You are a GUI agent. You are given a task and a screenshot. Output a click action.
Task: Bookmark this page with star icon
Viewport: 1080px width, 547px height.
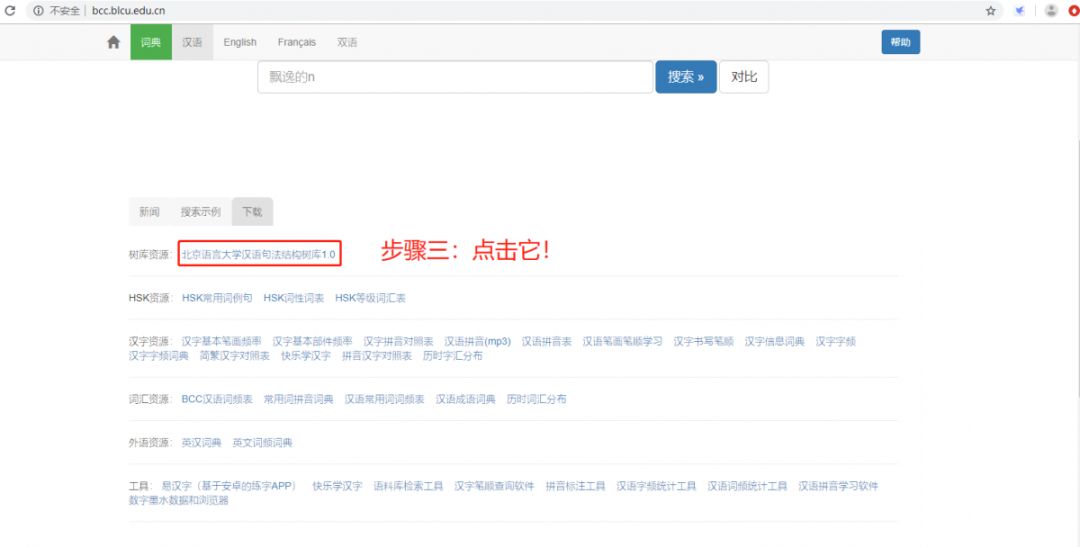[x=990, y=11]
